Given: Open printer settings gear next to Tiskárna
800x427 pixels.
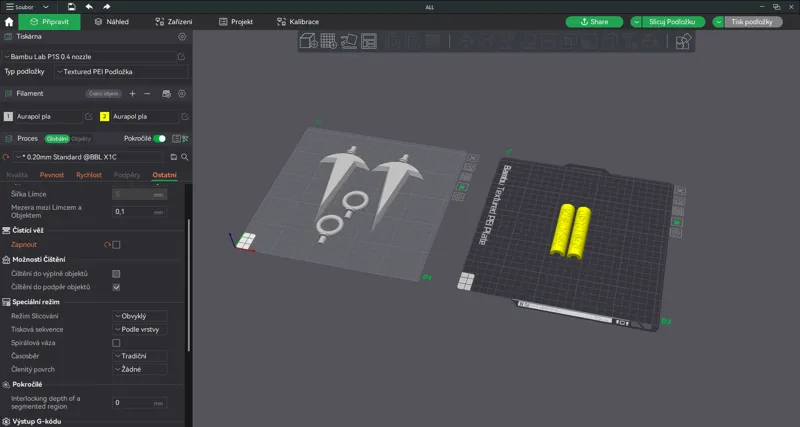Looking at the screenshot, I should [x=182, y=37].
